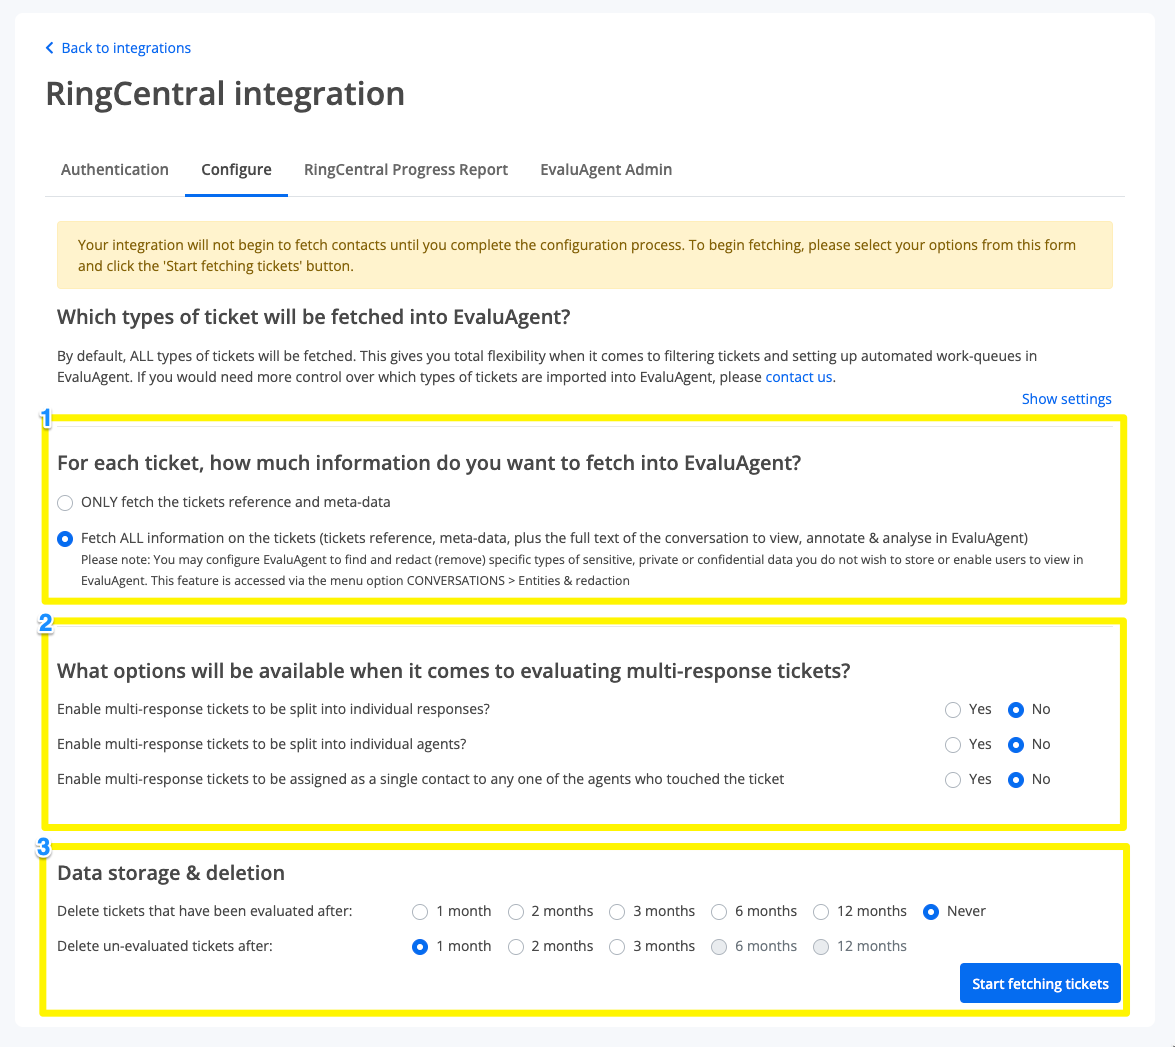Go back to integrations link
The width and height of the screenshot is (1175, 1047).
tap(126, 48)
